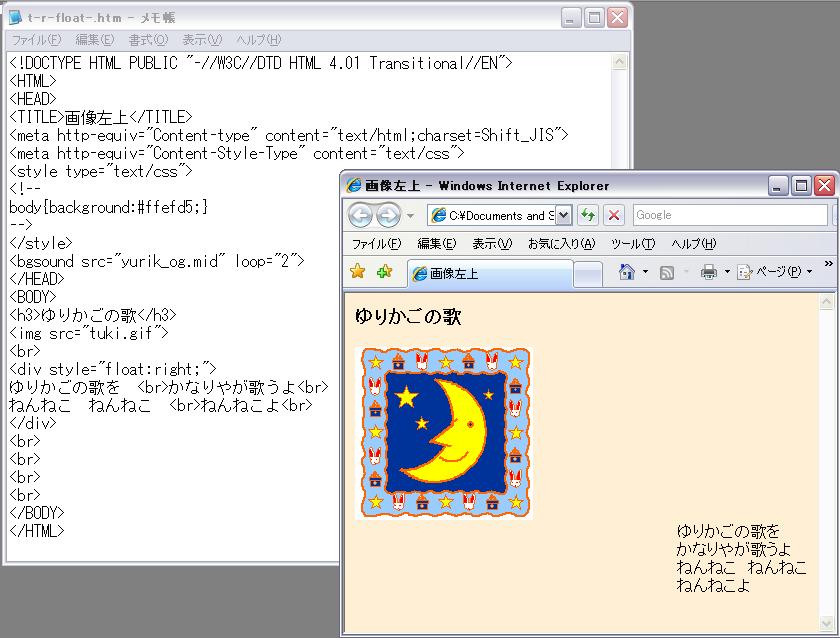Expand the Print dropdown arrow

(x=727, y=272)
